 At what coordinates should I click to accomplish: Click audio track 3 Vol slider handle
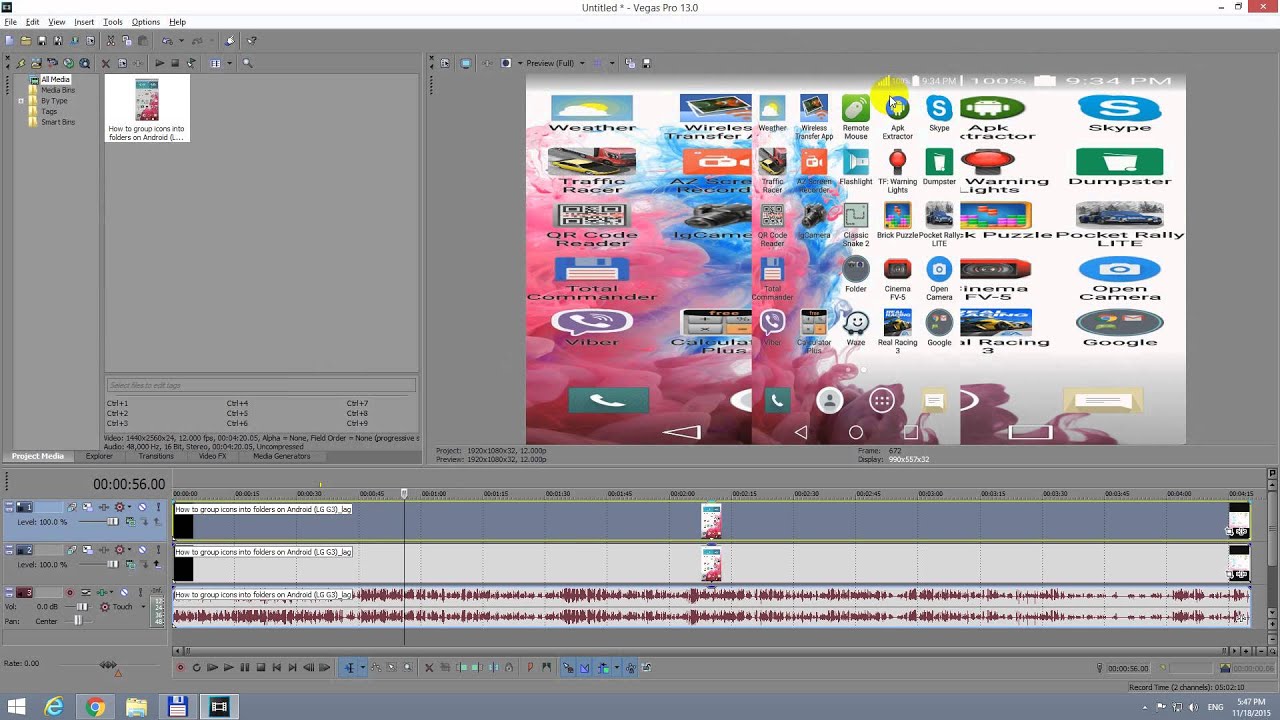click(x=82, y=607)
